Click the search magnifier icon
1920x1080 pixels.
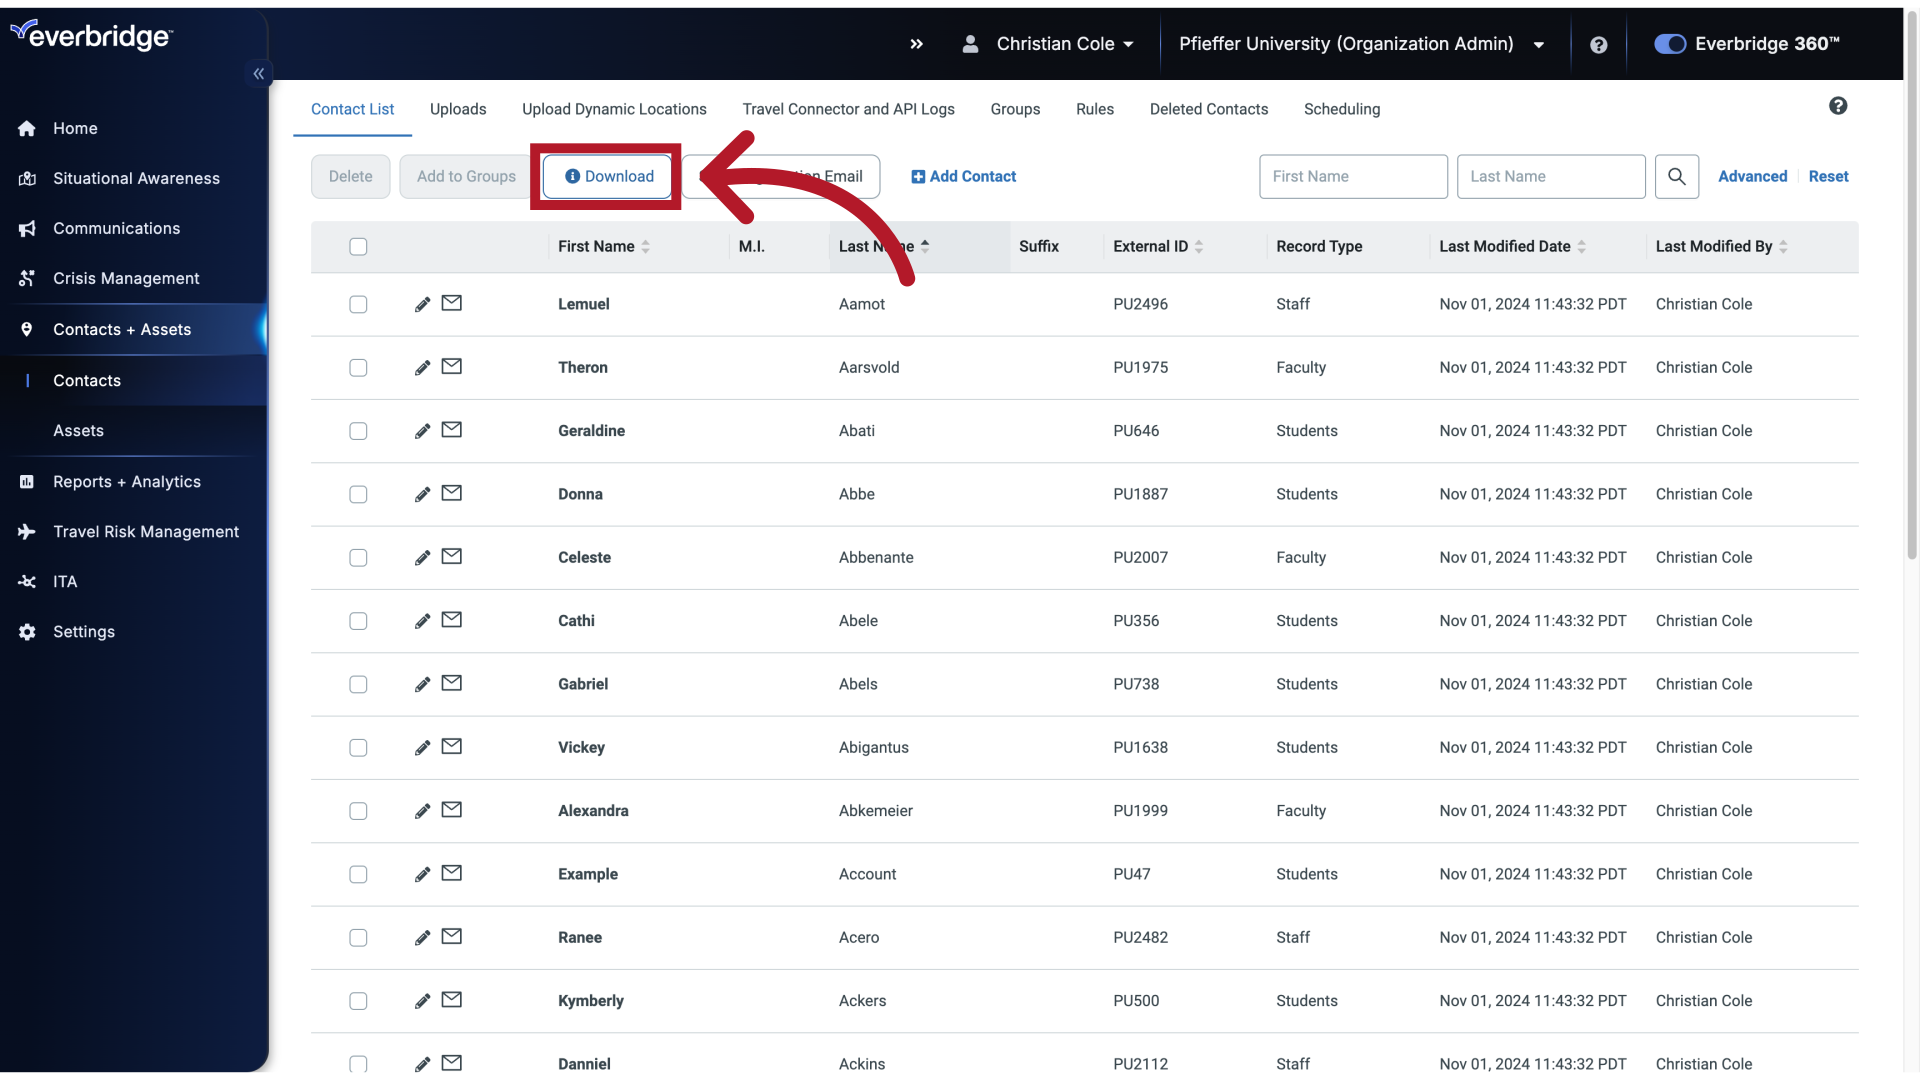[x=1677, y=175]
